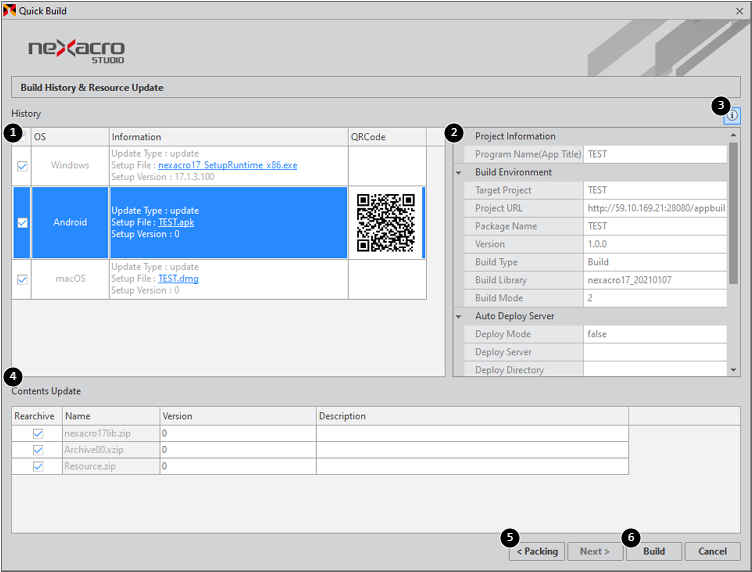The width and height of the screenshot is (752, 572).
Task: Click the Build button
Action: (x=654, y=551)
